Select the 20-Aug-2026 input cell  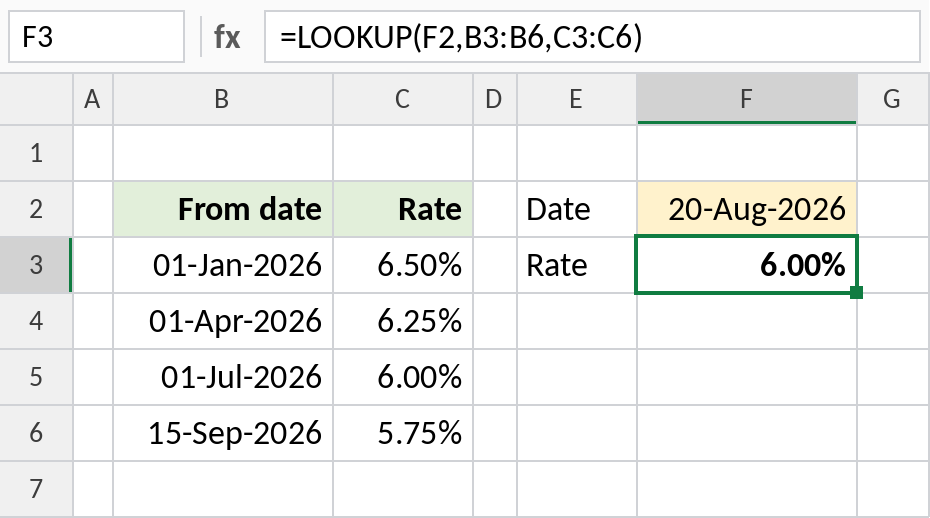coord(747,209)
